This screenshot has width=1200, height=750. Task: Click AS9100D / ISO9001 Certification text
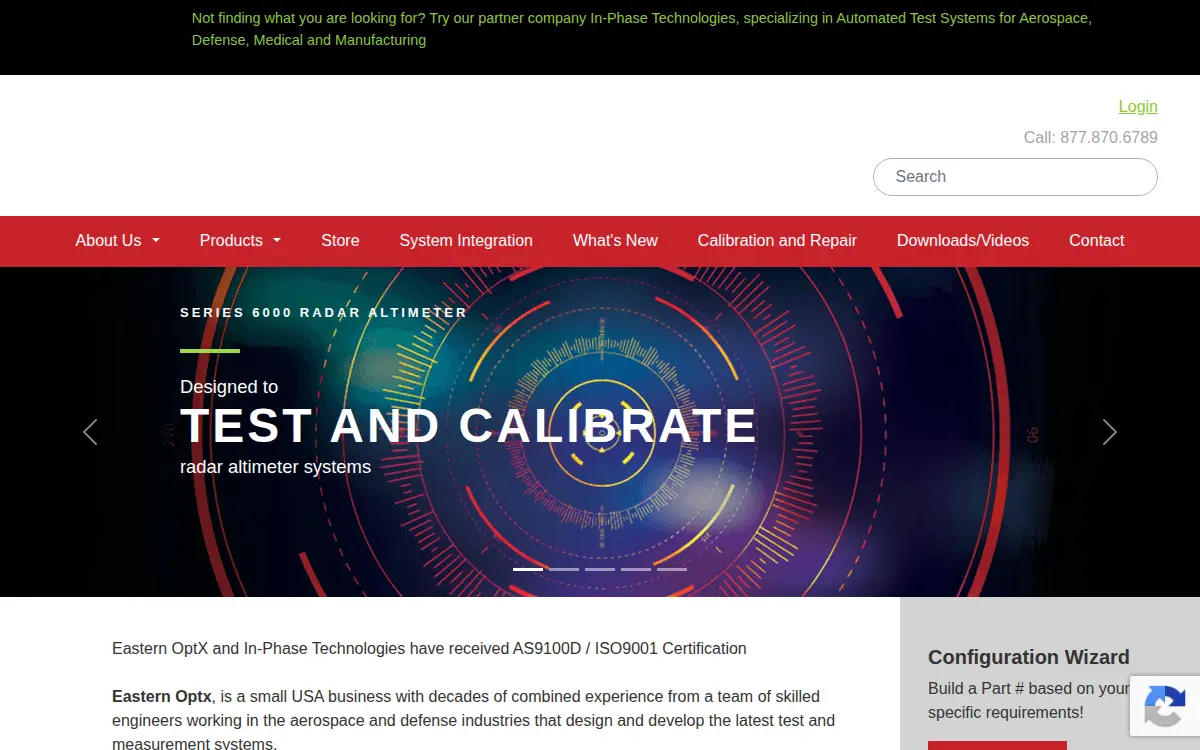pos(630,649)
